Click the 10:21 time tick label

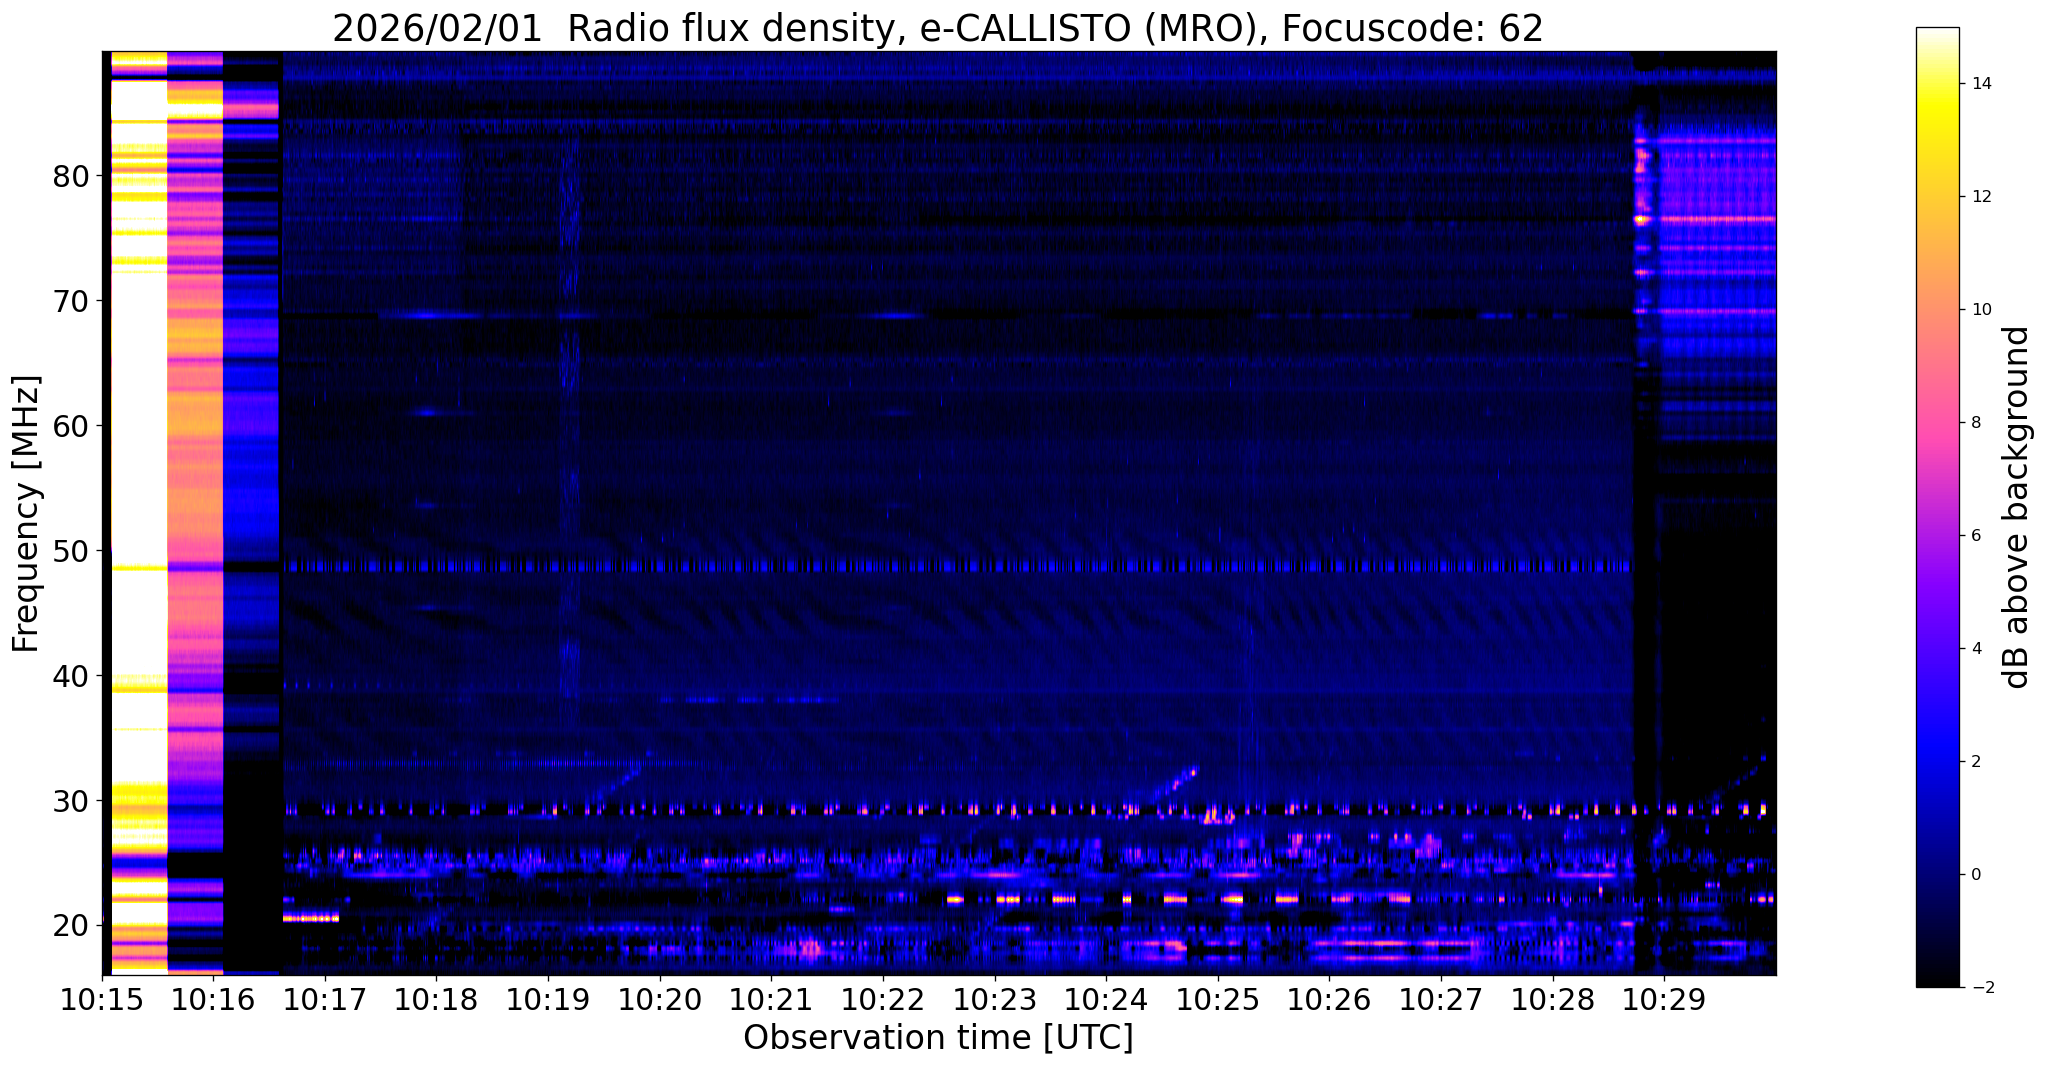tap(771, 1000)
